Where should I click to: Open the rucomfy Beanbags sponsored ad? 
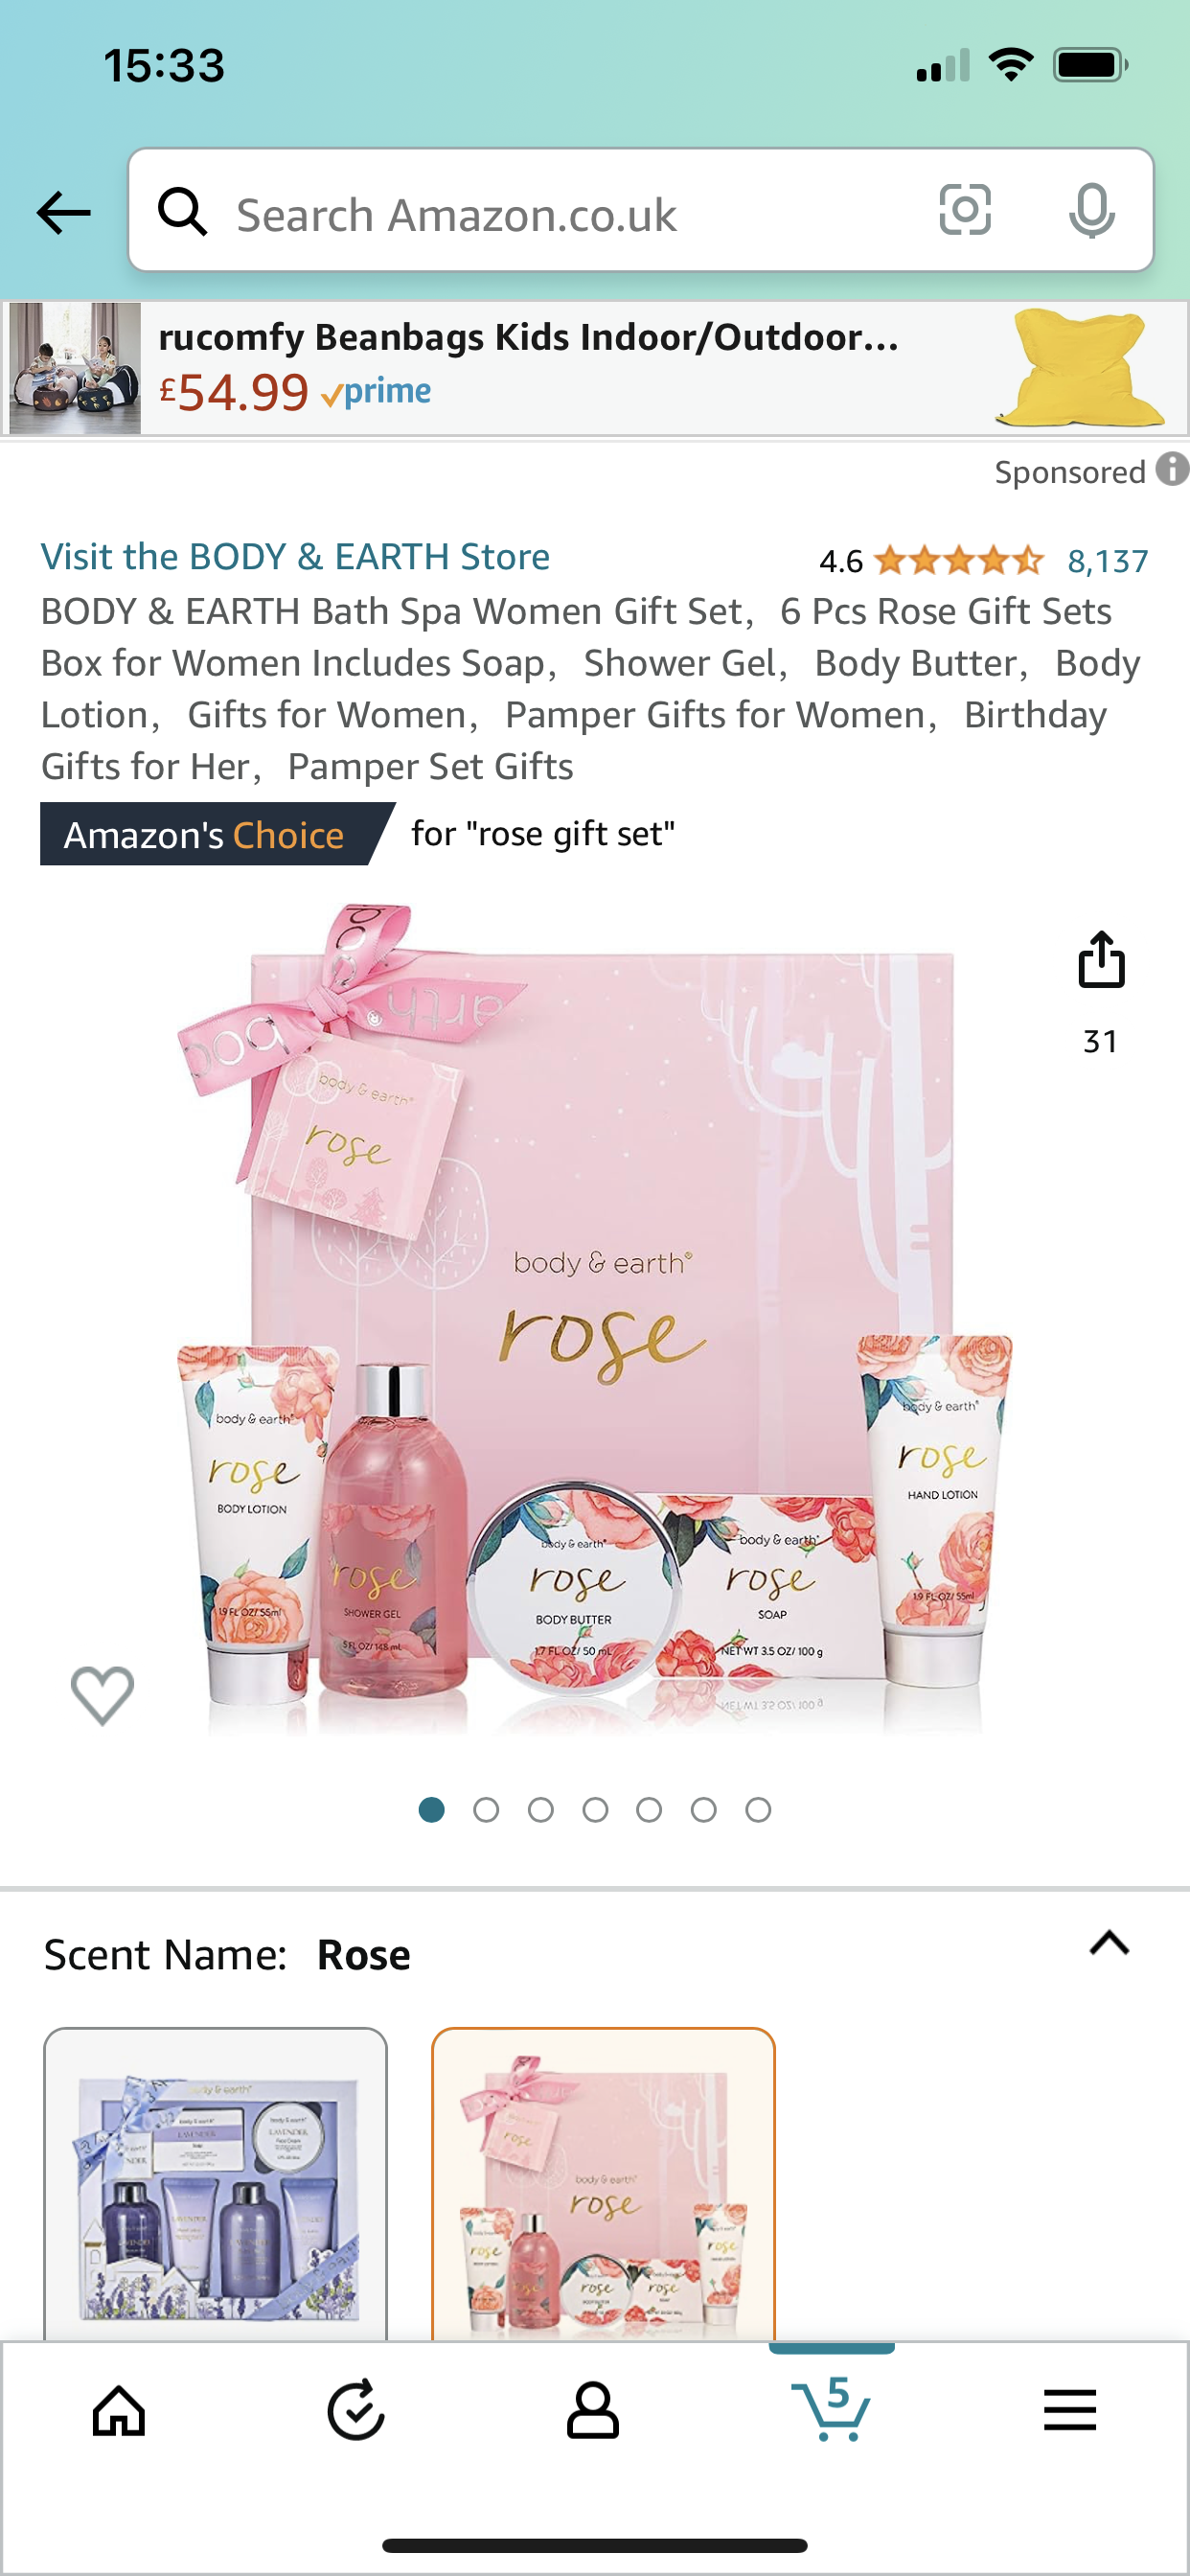point(594,368)
